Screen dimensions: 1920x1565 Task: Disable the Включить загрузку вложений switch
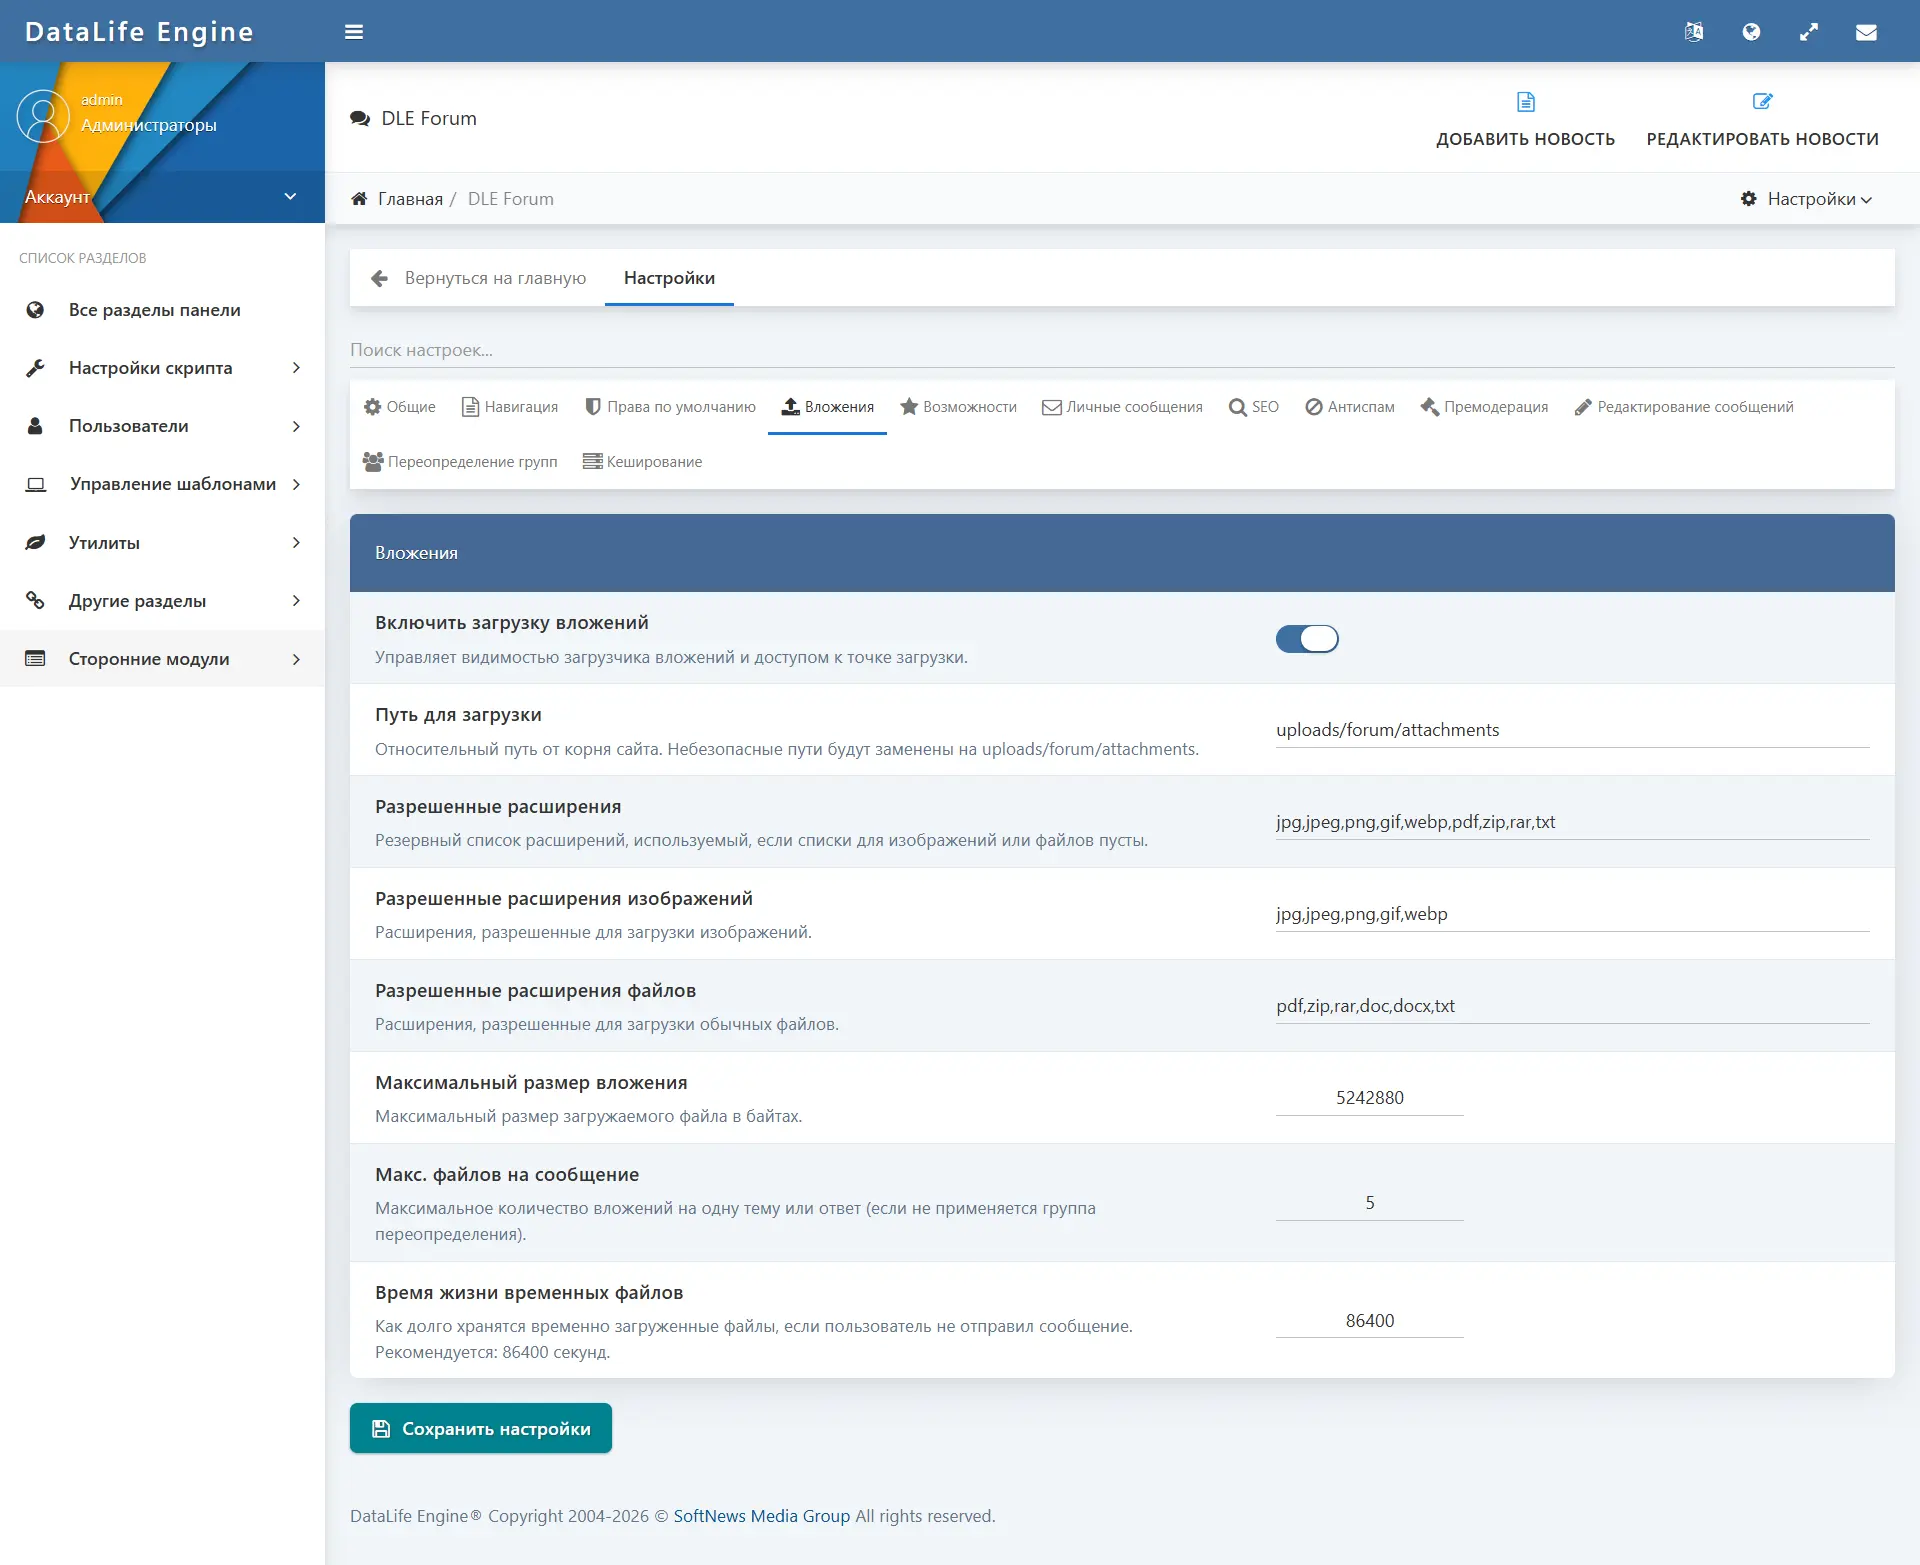point(1307,638)
